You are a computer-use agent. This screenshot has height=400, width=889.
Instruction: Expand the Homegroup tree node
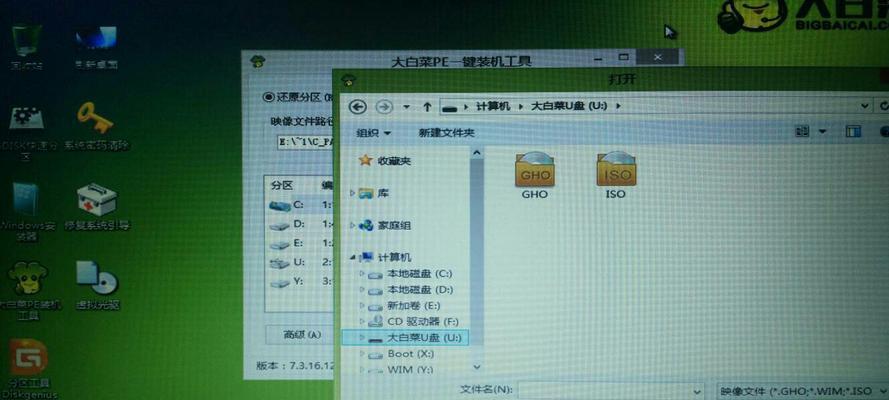352,225
